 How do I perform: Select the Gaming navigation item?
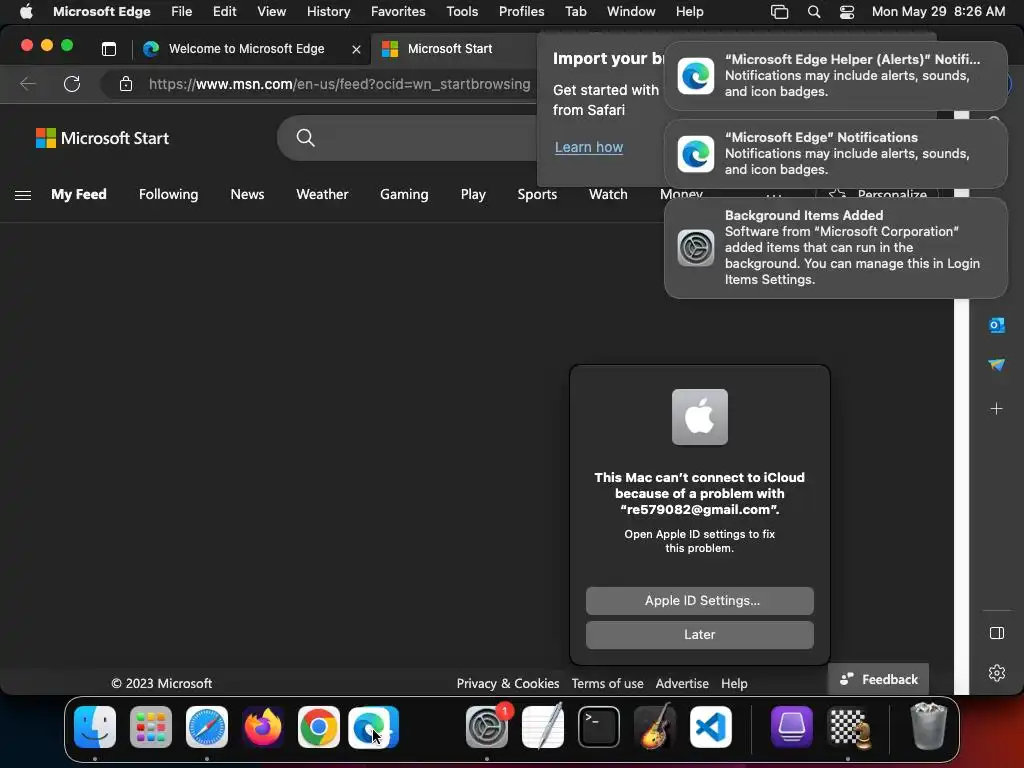404,195
